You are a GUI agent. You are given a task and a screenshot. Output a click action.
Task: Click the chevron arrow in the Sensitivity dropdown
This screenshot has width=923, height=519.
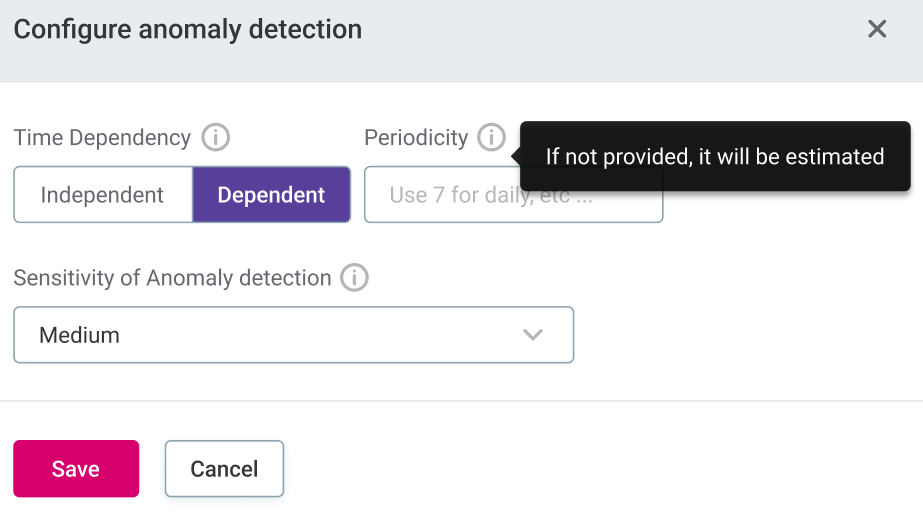pos(533,335)
